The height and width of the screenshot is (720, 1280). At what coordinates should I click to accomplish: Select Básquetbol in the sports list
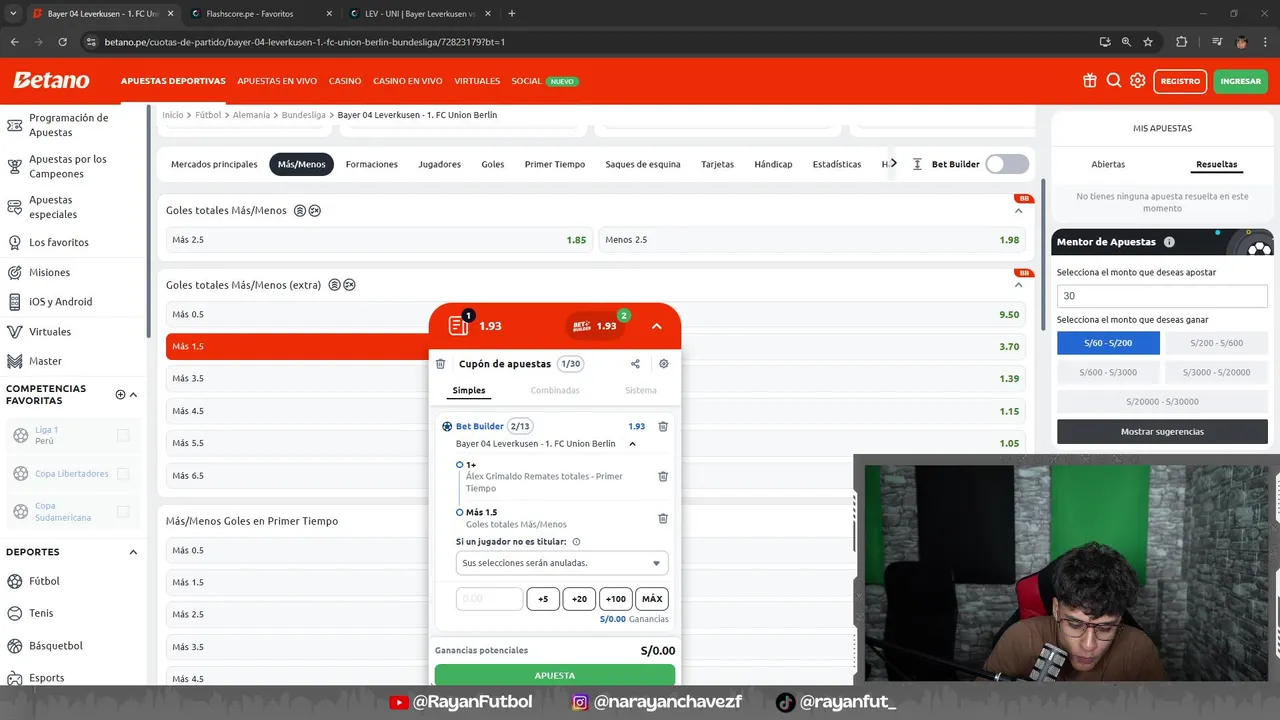55,645
